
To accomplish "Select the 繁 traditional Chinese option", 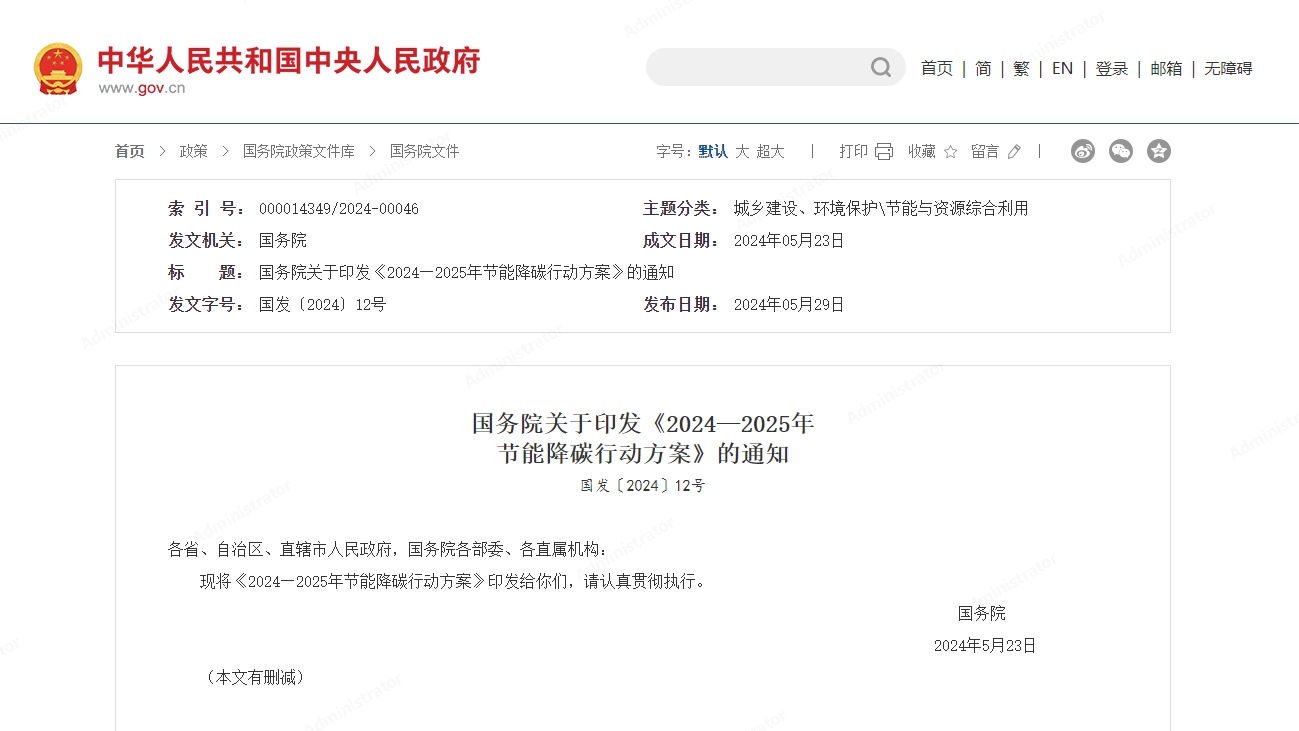I will tap(1020, 68).
